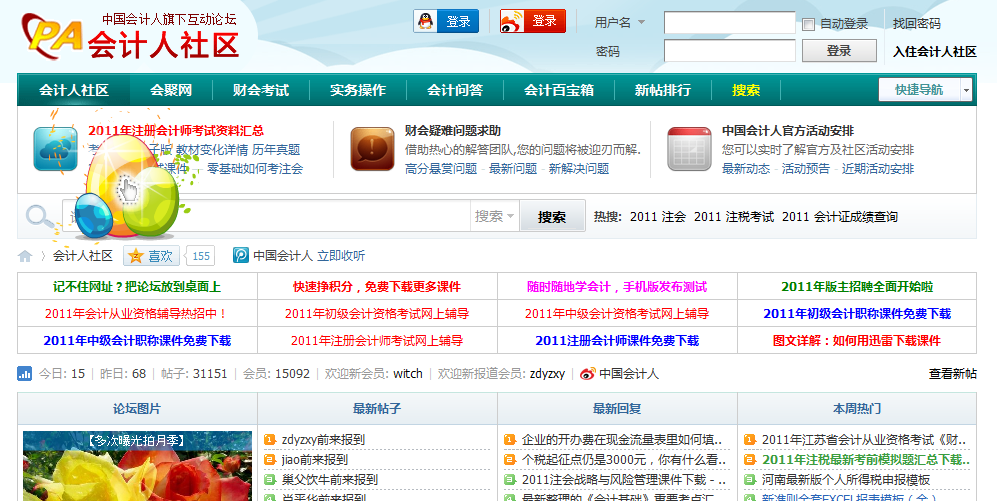Click the 查看新帖 link
The image size is (997, 501).
[x=952, y=374]
